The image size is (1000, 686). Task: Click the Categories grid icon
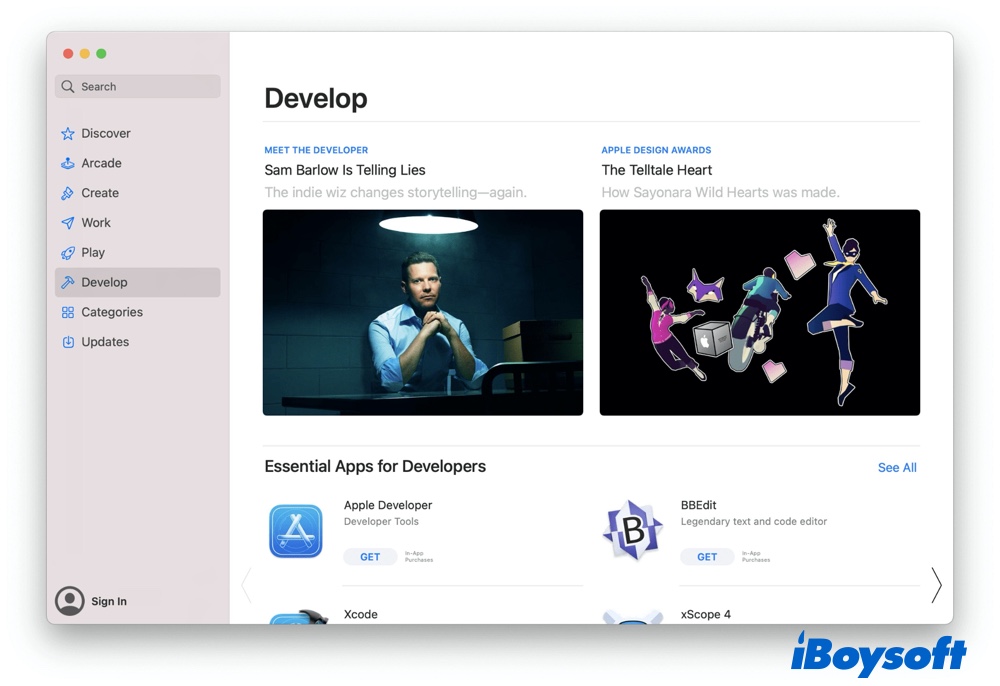pyautogui.click(x=68, y=312)
